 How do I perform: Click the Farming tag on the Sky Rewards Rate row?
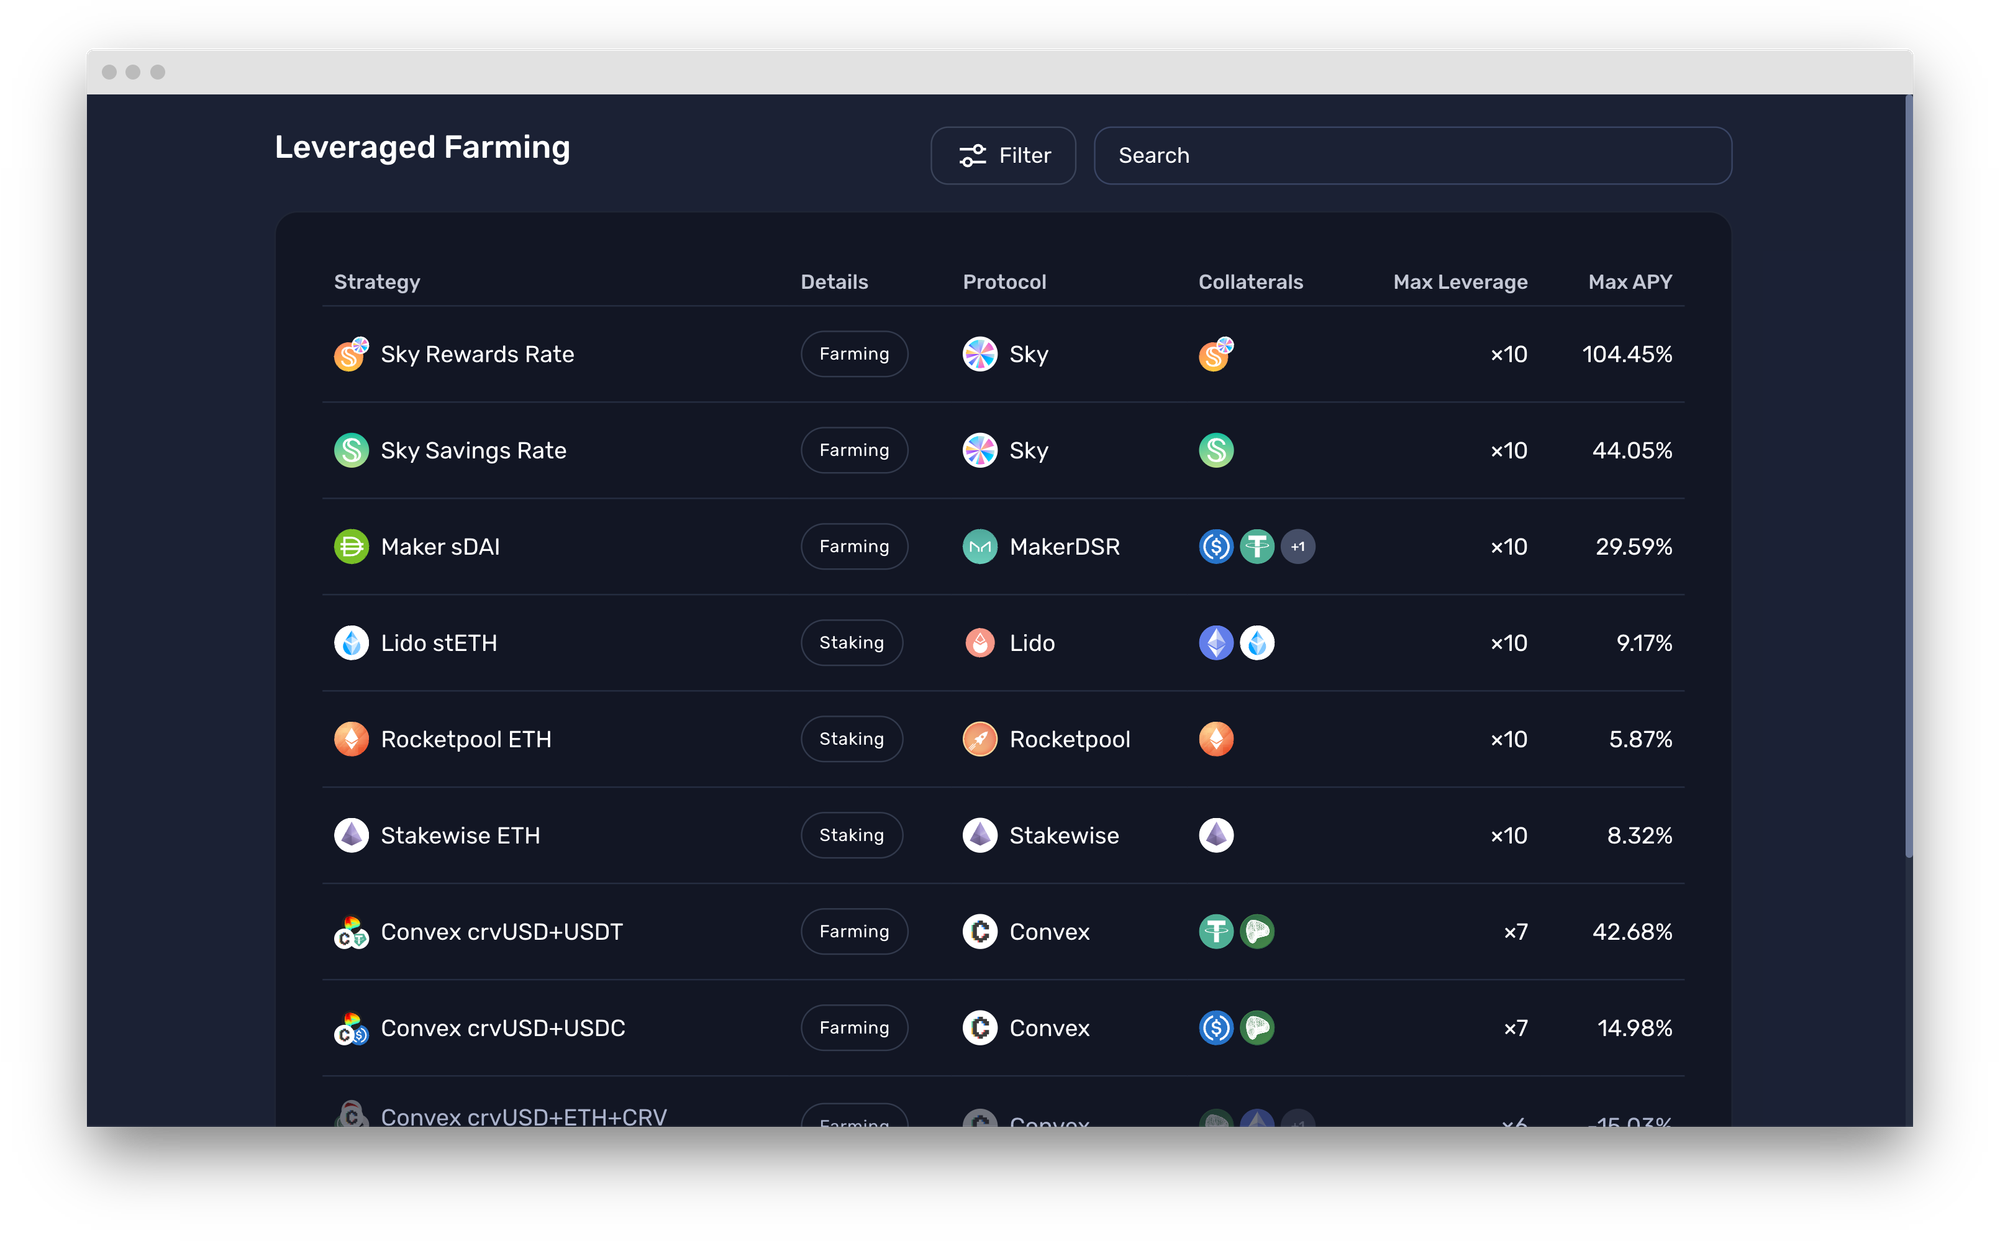click(x=854, y=354)
